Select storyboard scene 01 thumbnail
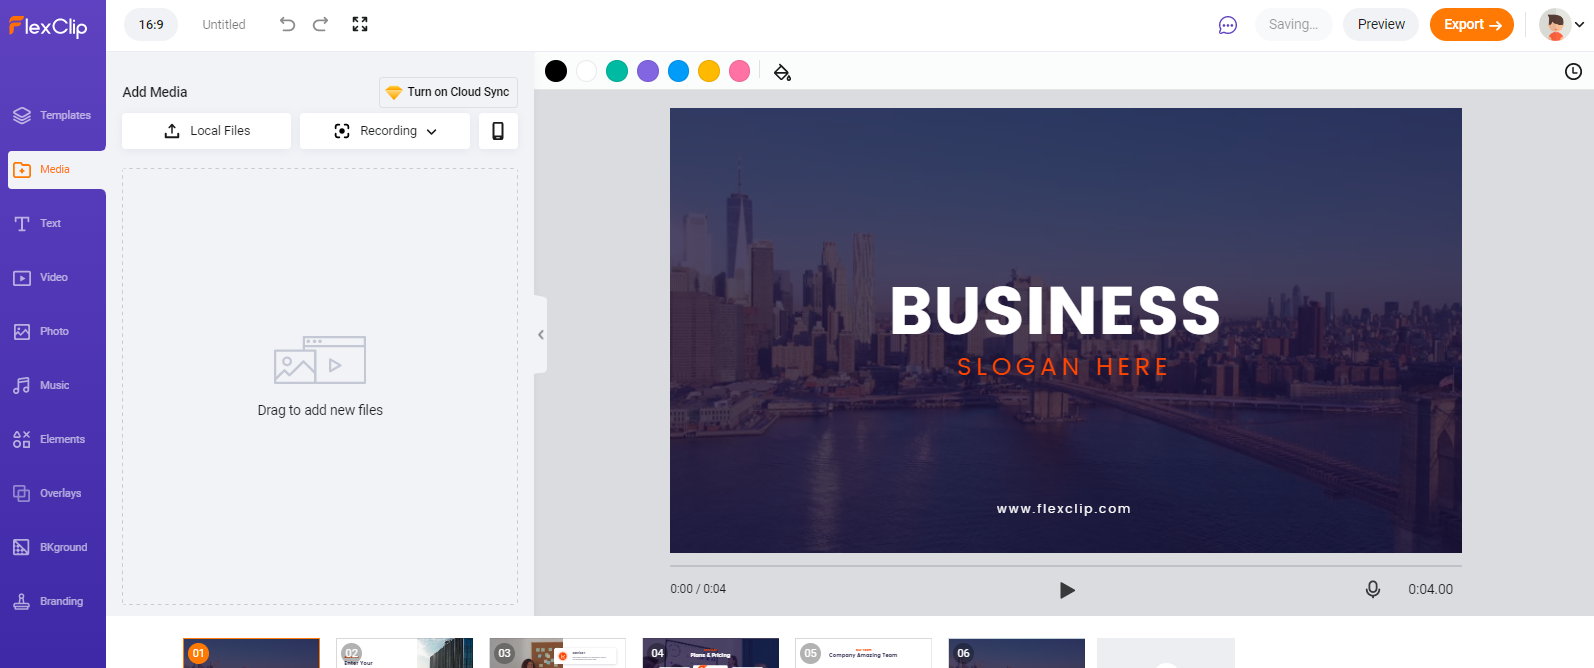The height and width of the screenshot is (668, 1594). (251, 653)
